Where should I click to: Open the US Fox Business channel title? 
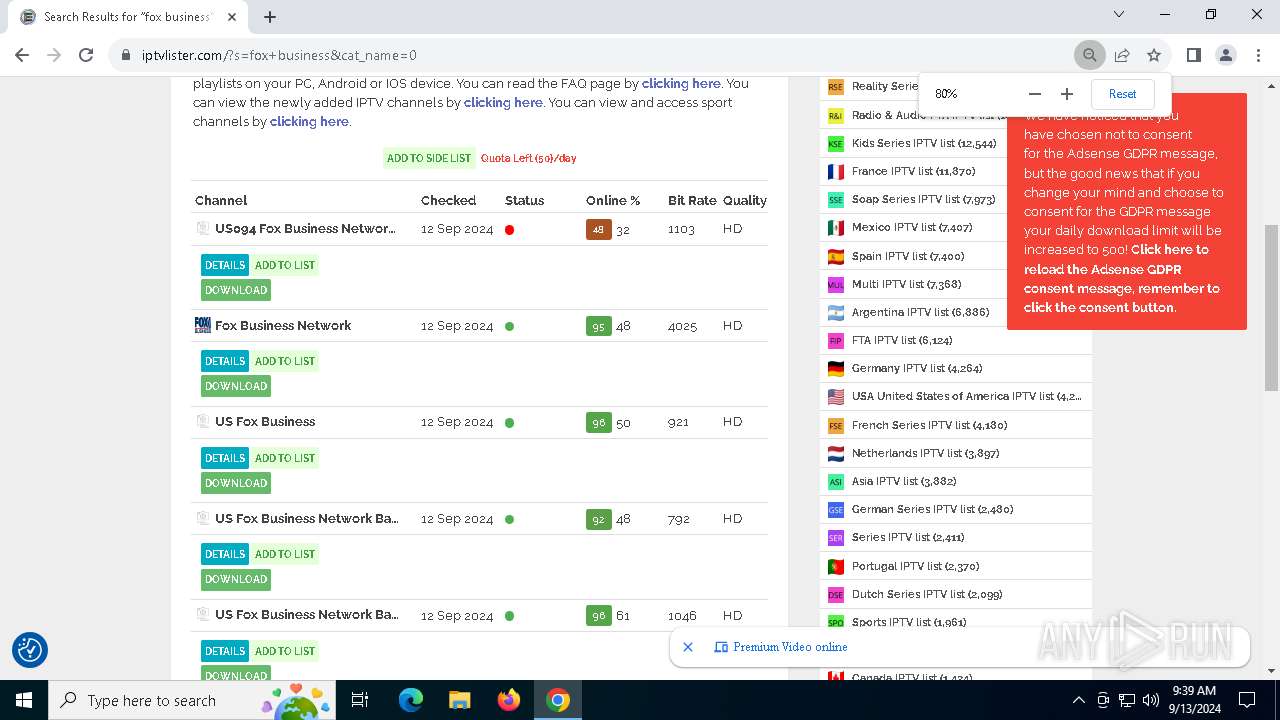click(x=265, y=421)
